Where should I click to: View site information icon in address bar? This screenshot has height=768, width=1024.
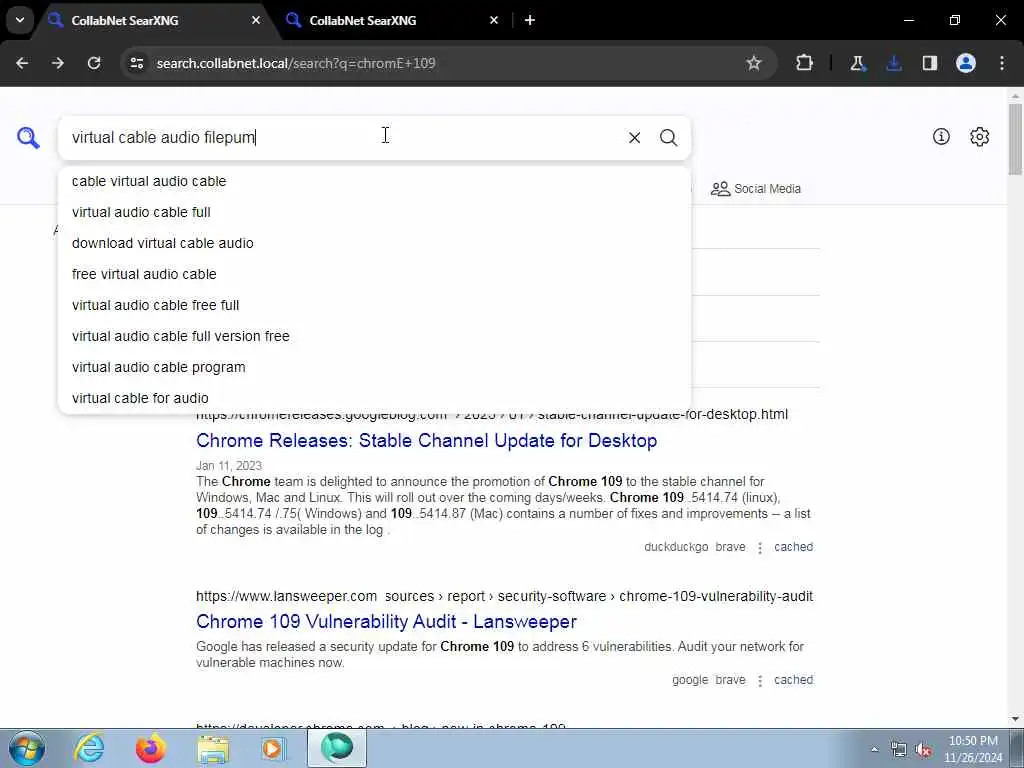point(136,63)
